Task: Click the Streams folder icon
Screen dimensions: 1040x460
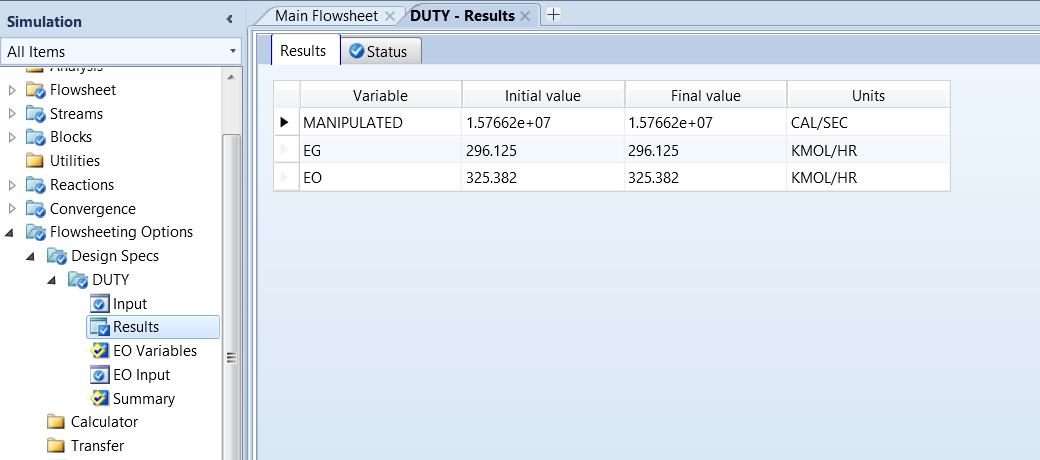Action: [x=36, y=114]
